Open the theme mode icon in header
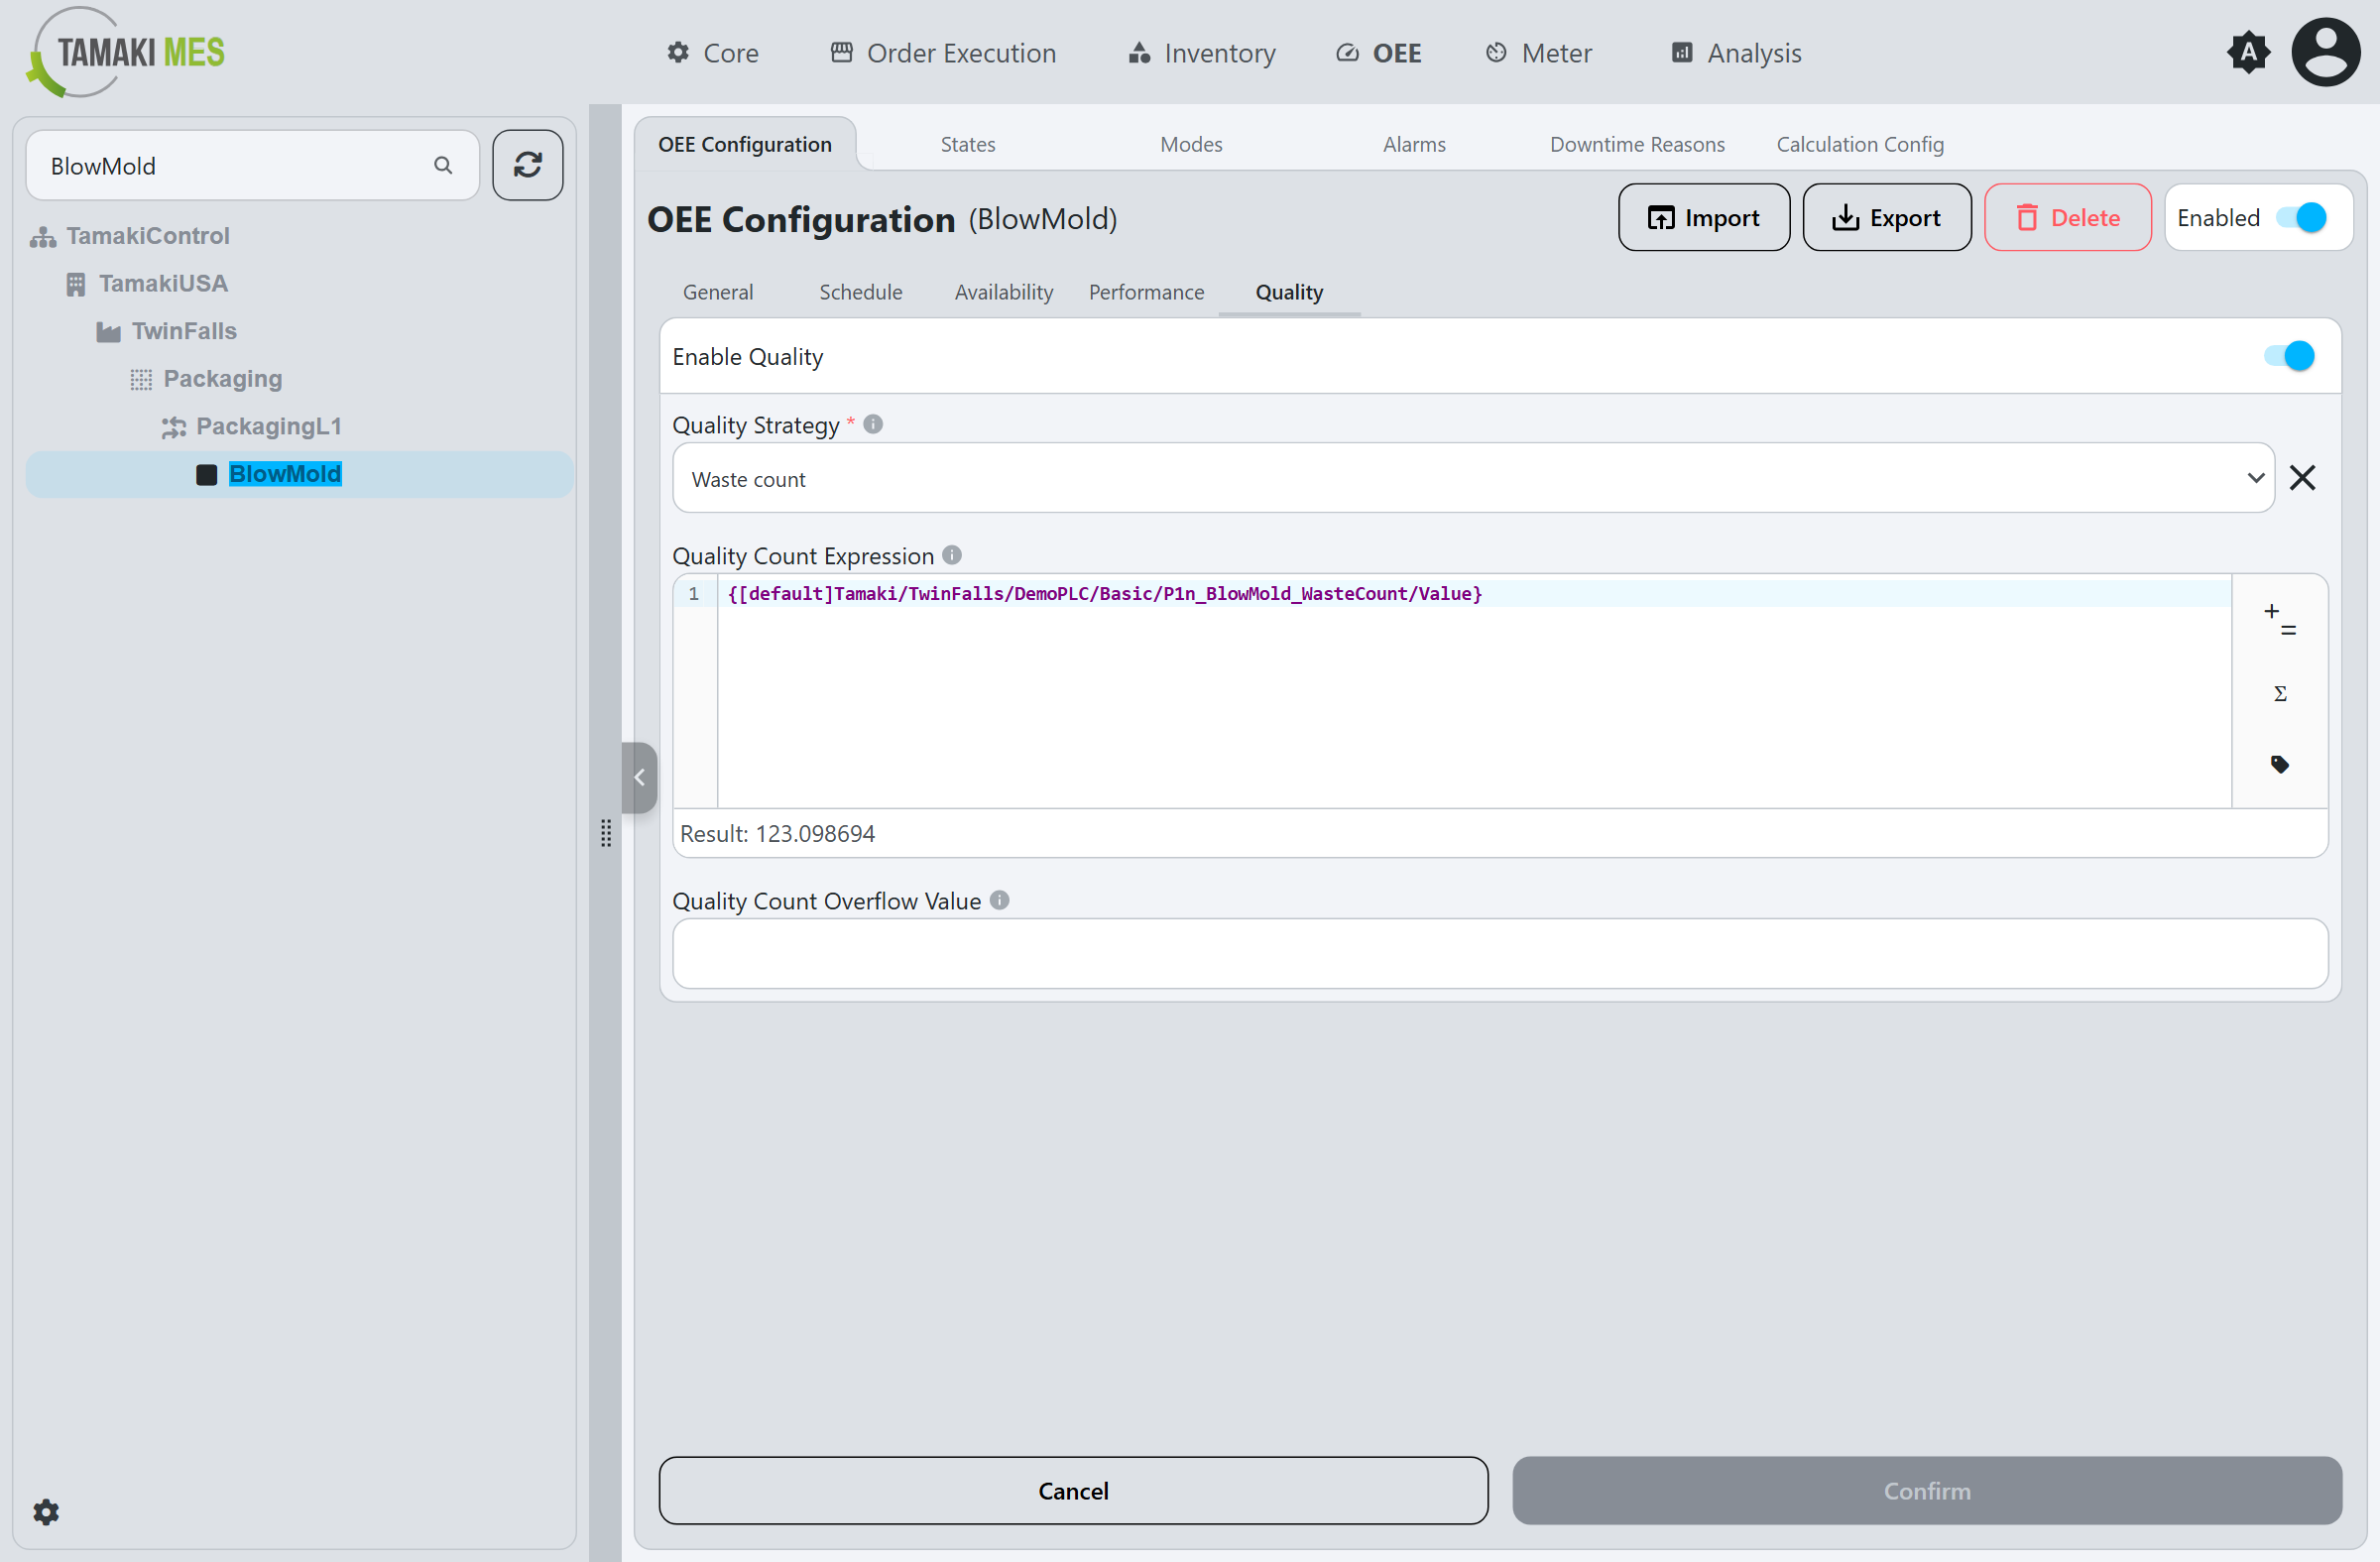The height and width of the screenshot is (1562, 2380). click(2248, 52)
